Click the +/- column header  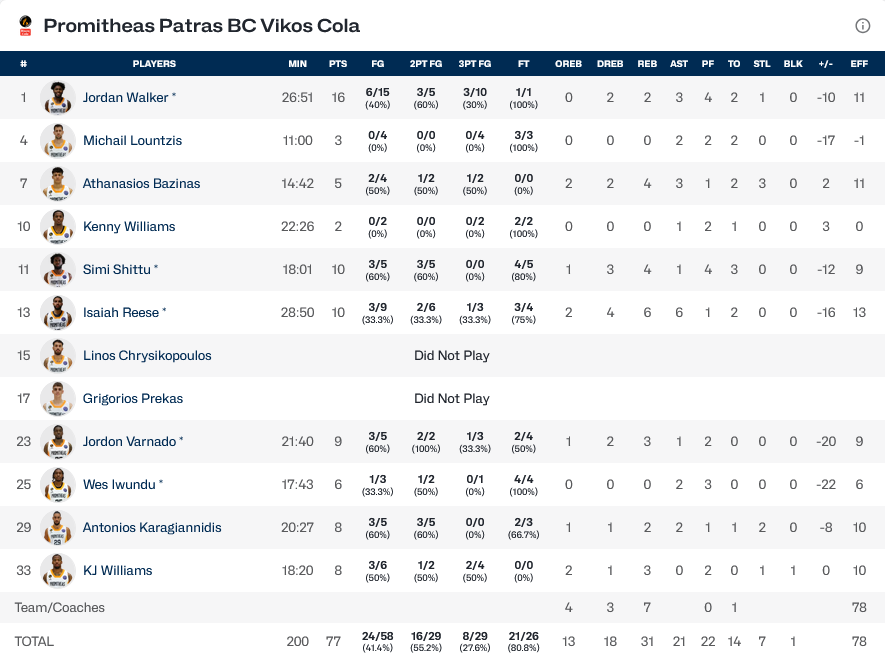pyautogui.click(x=825, y=64)
